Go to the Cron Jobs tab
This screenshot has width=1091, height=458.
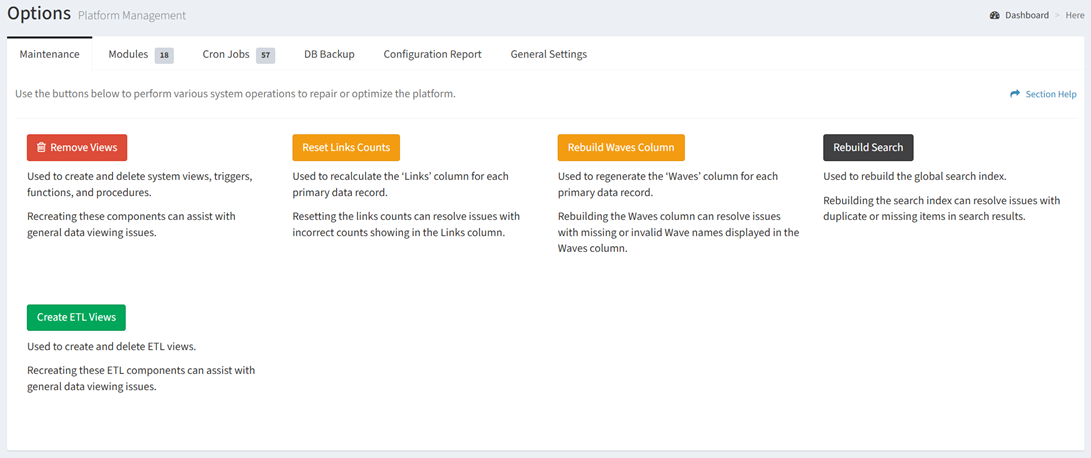pos(226,54)
